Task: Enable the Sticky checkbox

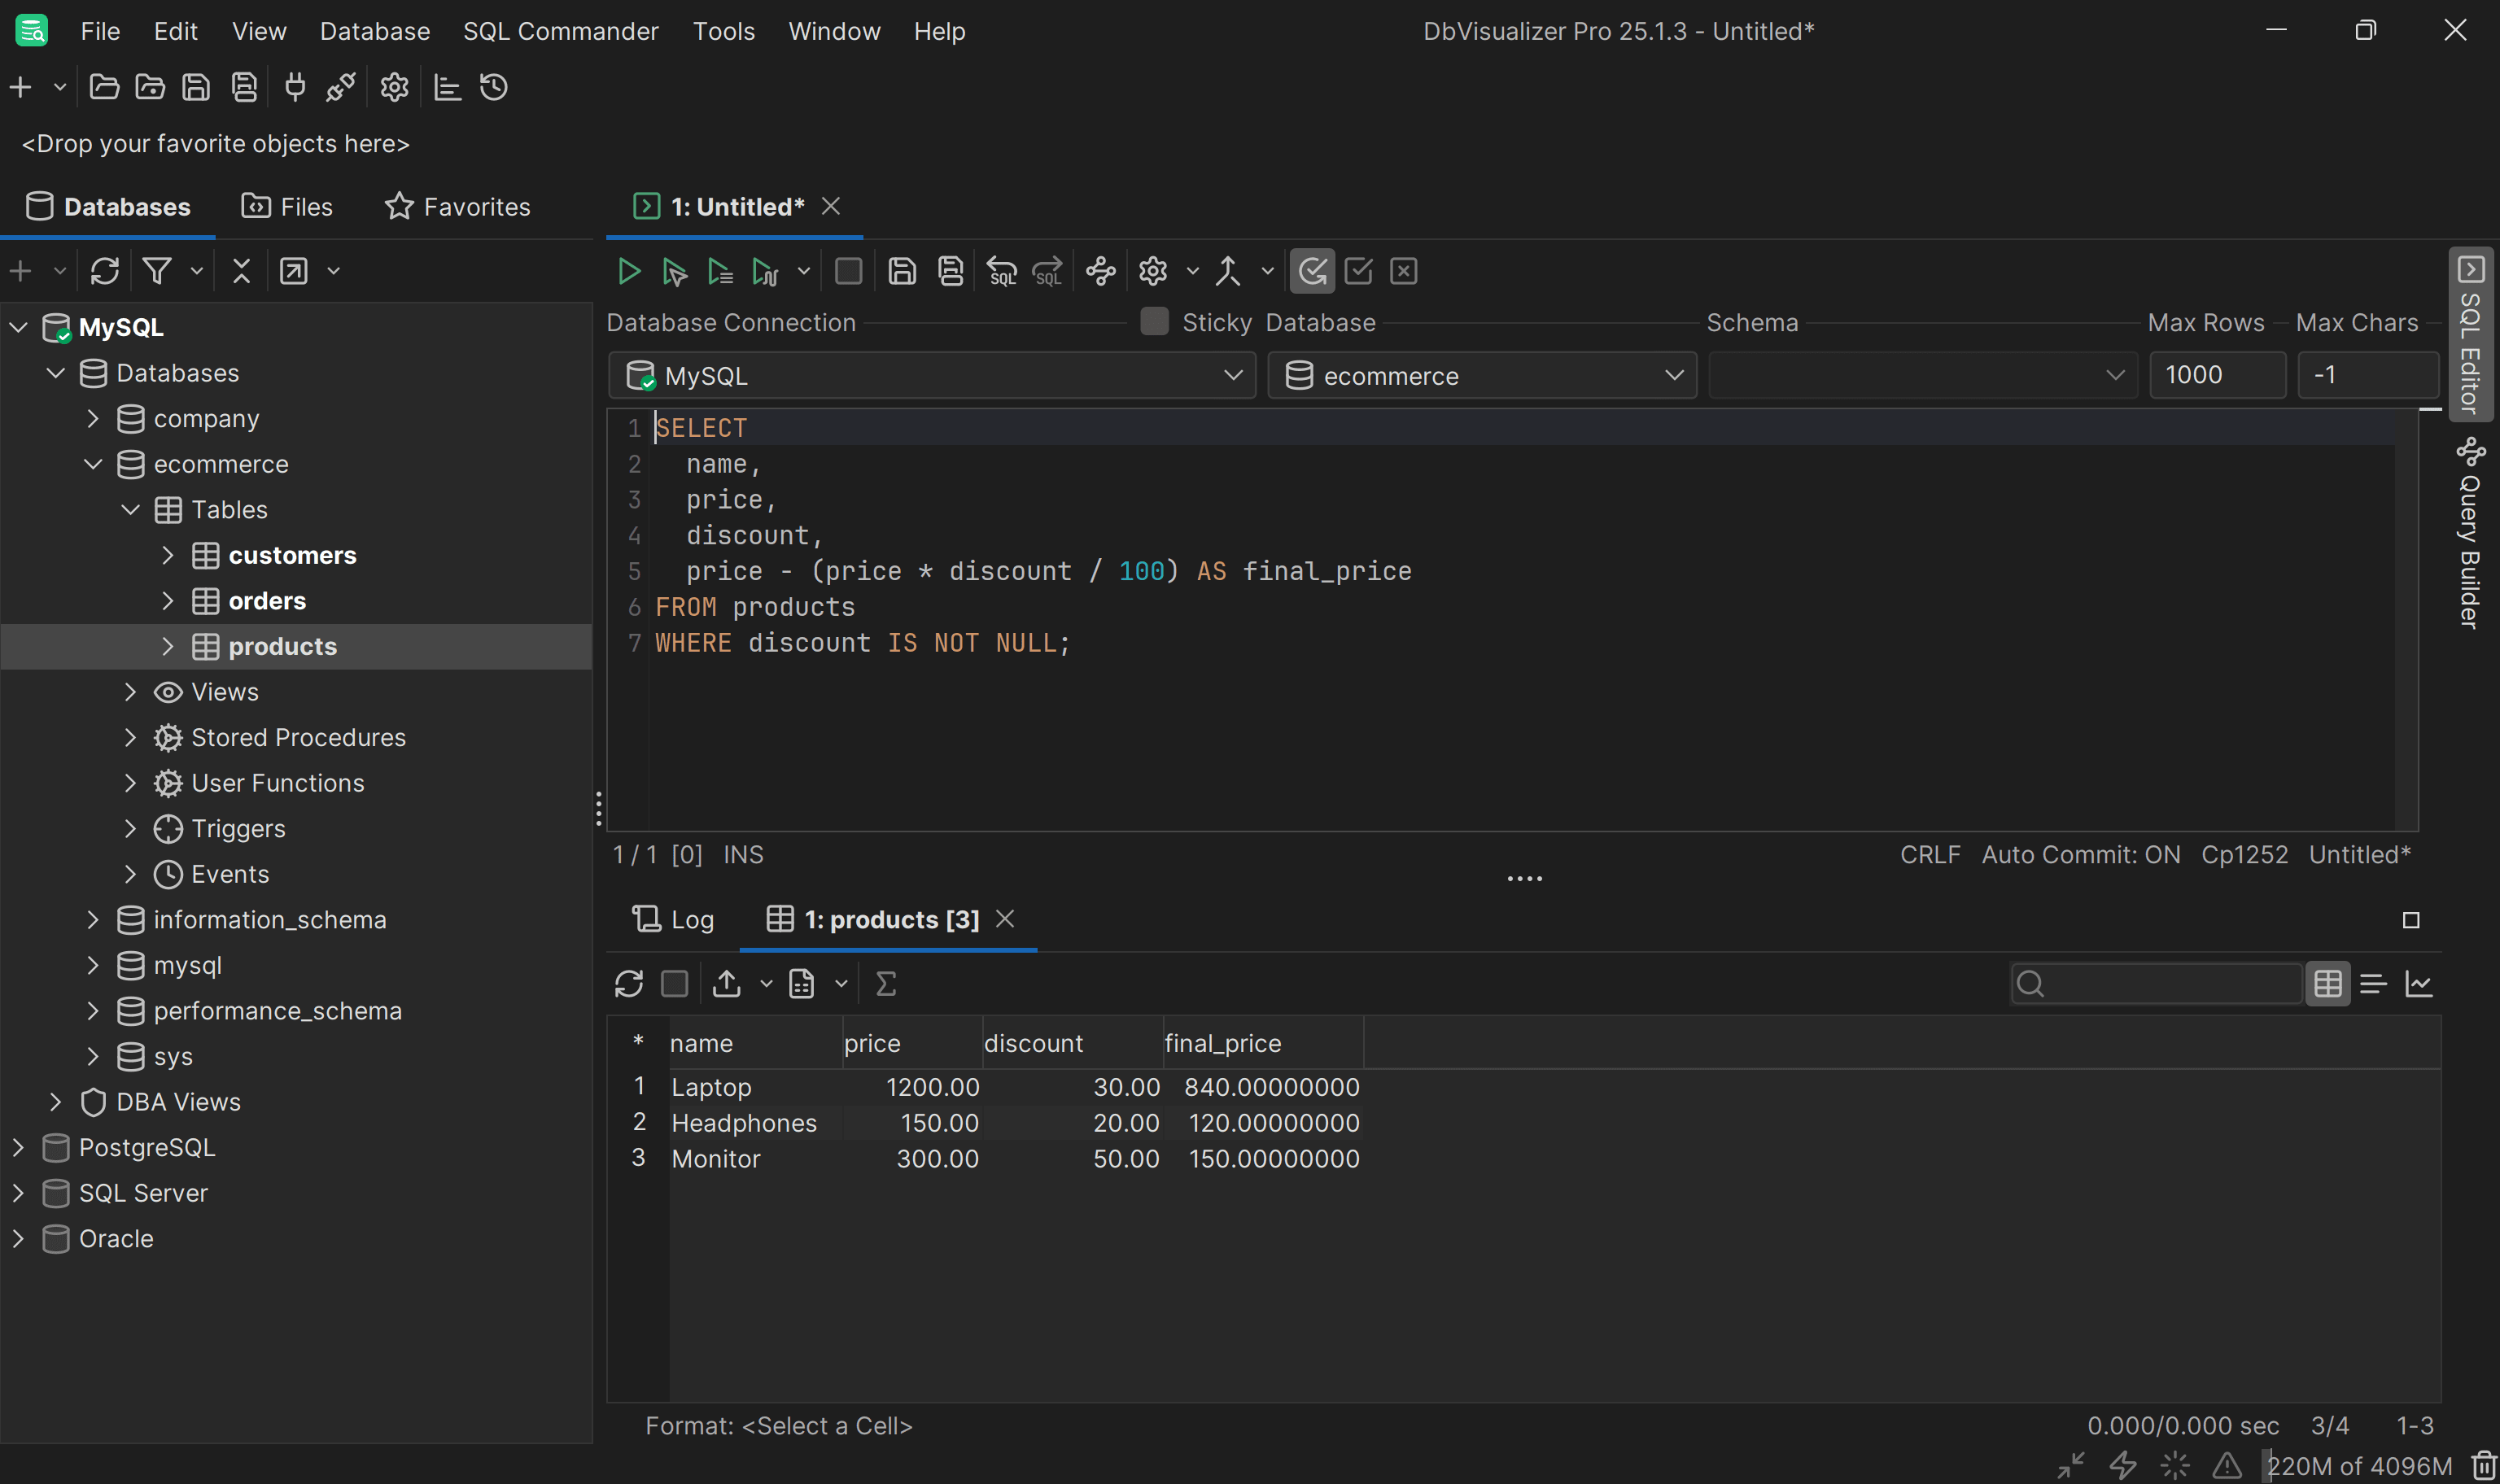Action: (1154, 322)
